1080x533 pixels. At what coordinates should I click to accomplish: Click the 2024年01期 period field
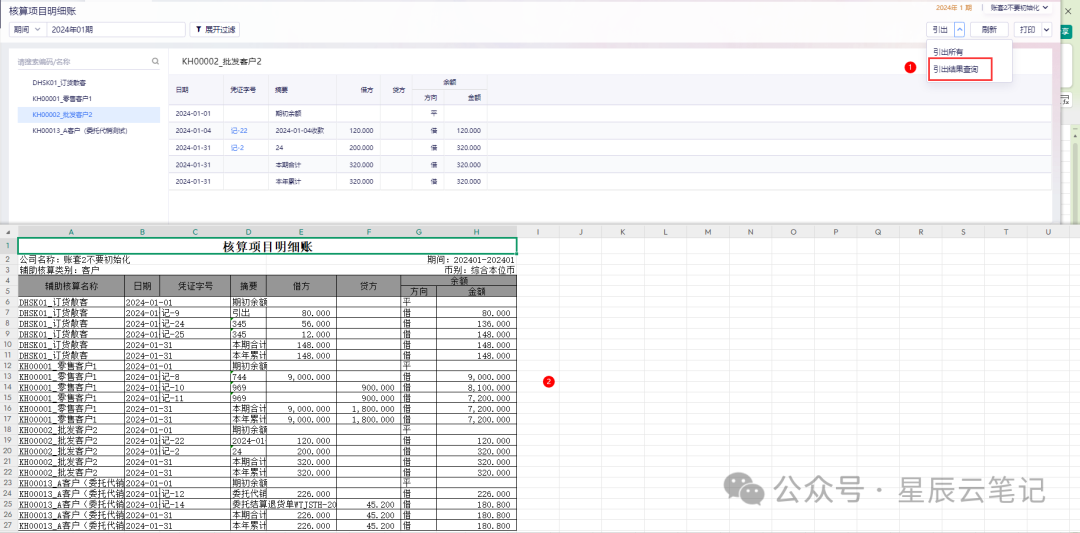pyautogui.click(x=116, y=30)
